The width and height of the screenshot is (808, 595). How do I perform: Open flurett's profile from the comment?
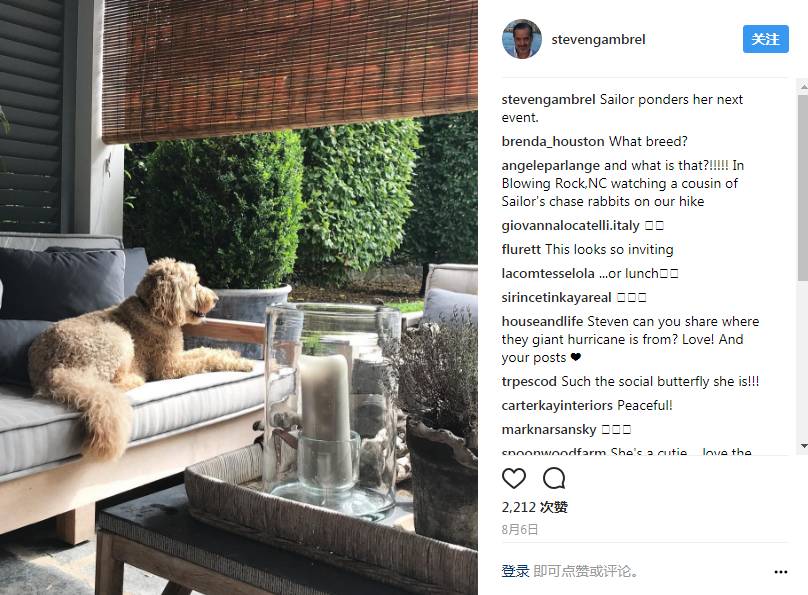point(521,249)
